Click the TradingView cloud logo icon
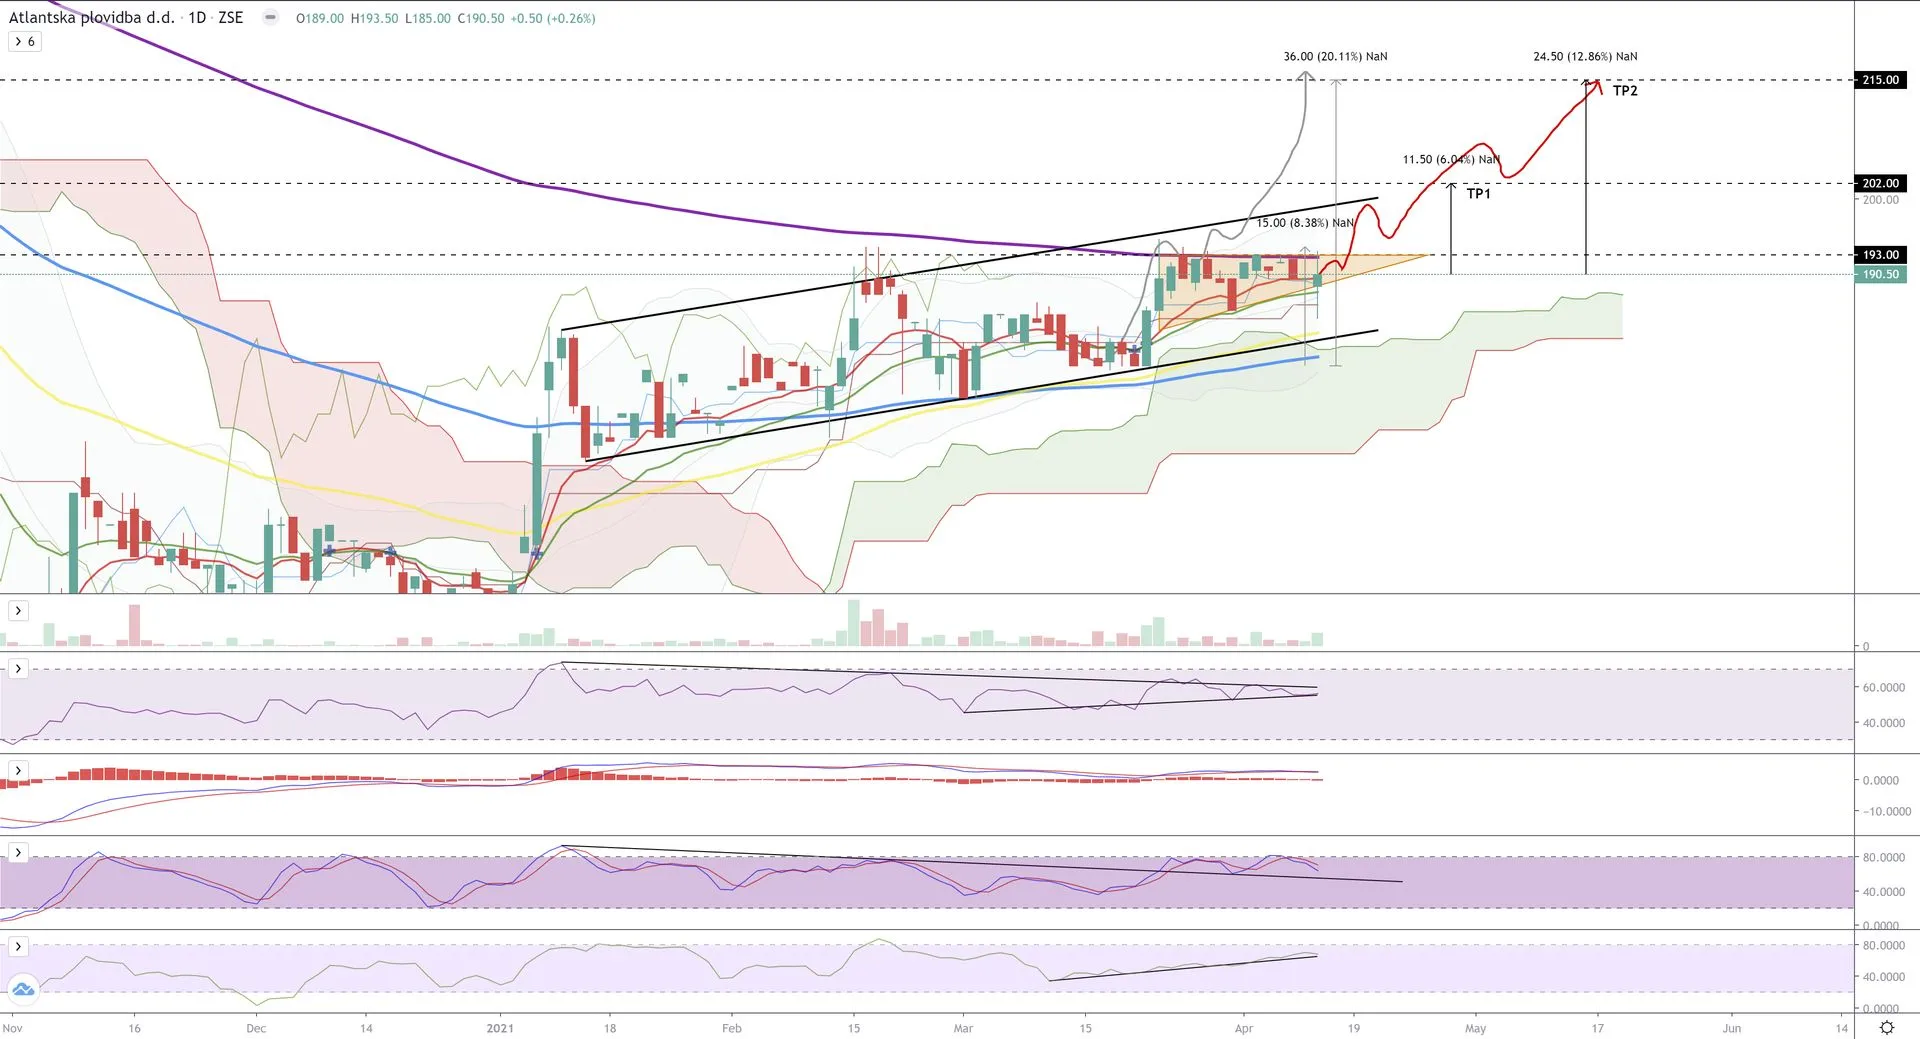 pyautogui.click(x=23, y=990)
